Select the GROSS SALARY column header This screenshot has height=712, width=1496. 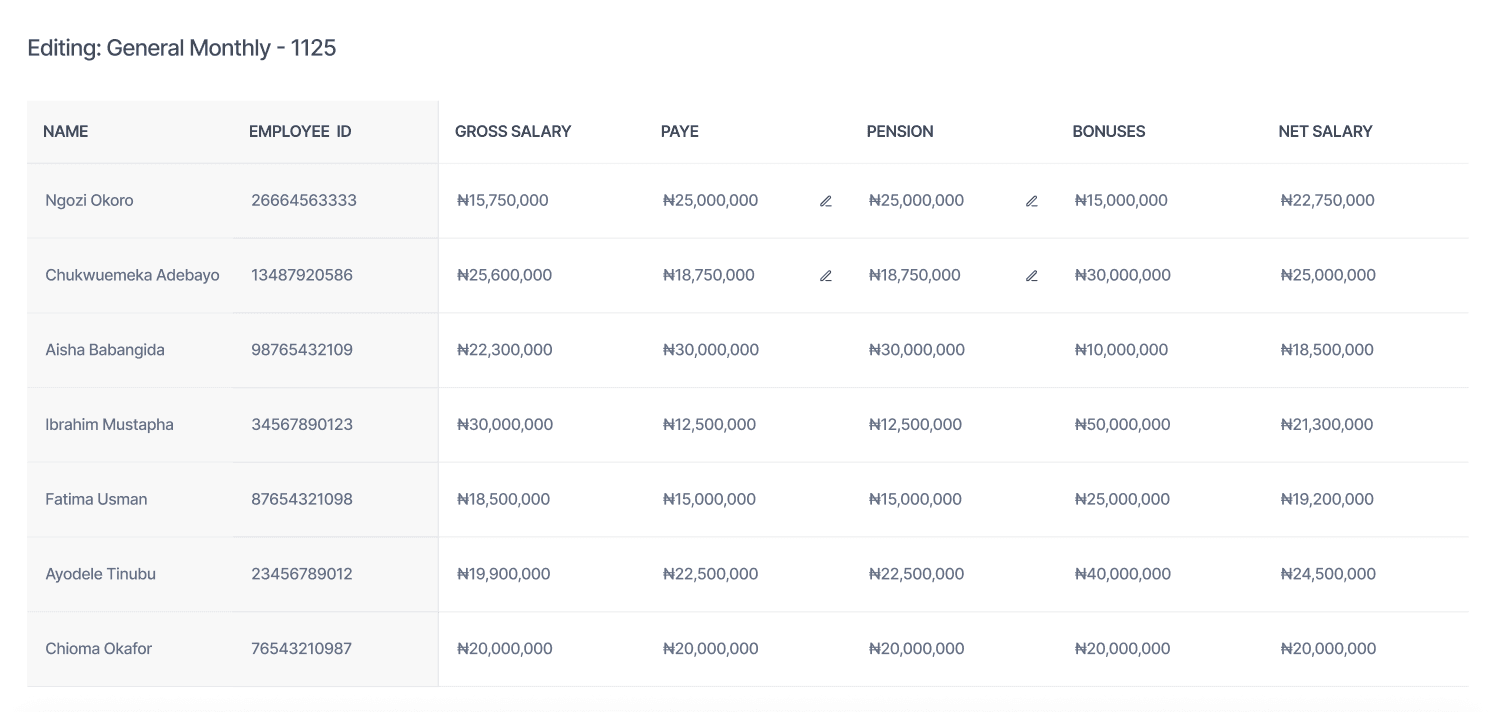pyautogui.click(x=513, y=131)
